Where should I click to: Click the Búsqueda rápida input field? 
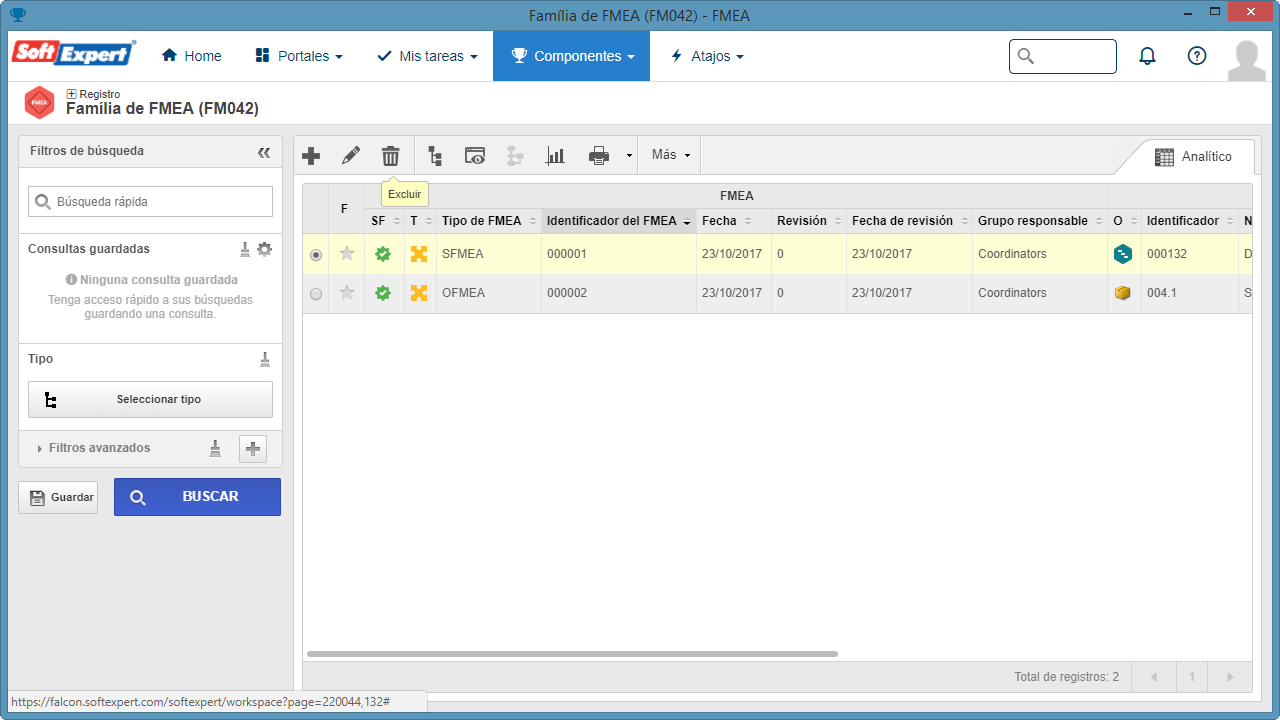point(150,201)
